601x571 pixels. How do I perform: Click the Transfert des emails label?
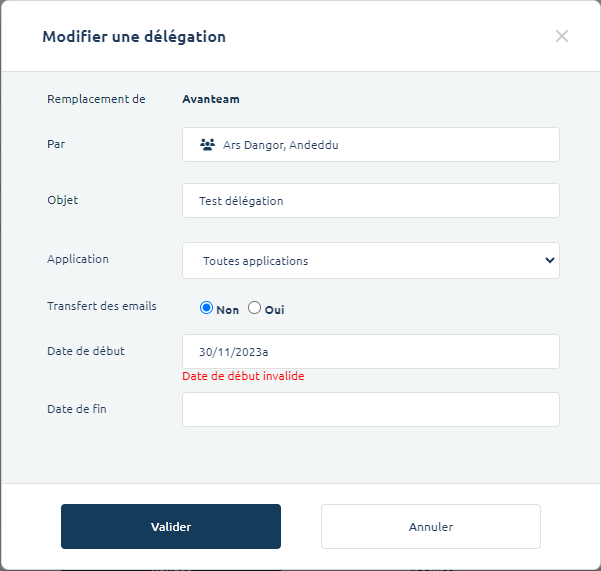102,306
